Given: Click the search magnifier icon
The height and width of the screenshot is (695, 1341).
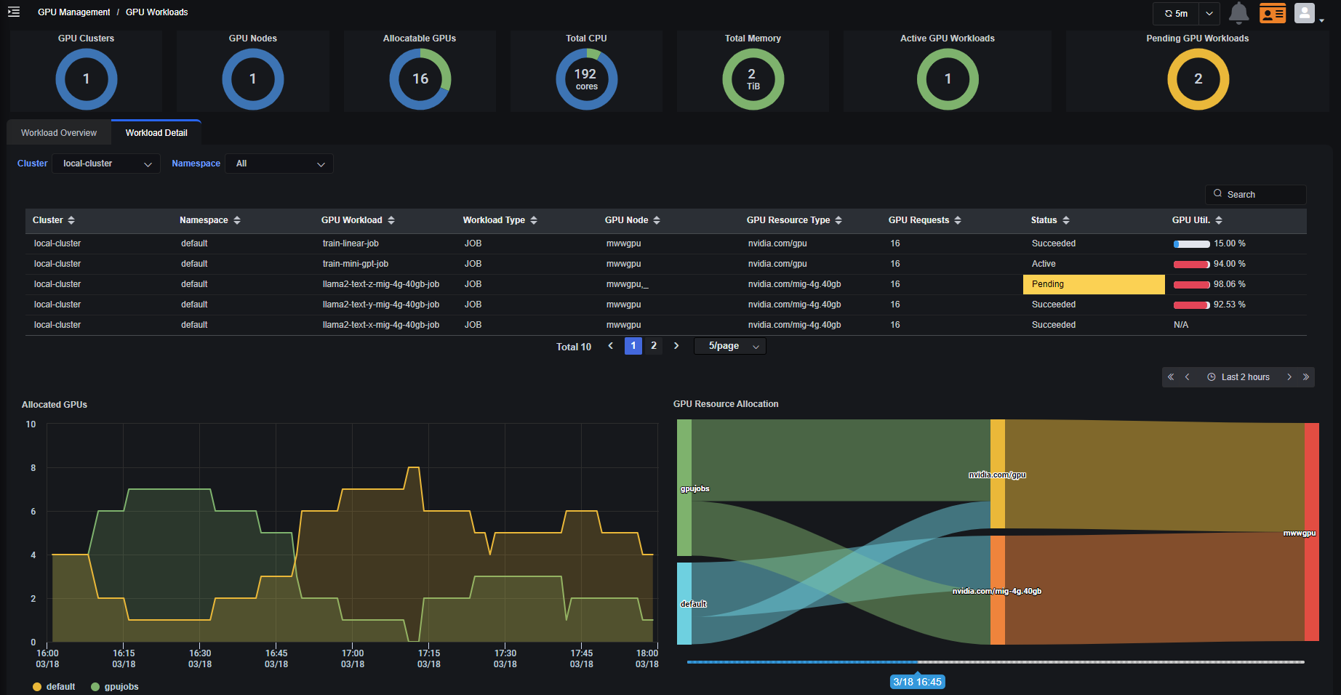Looking at the screenshot, I should point(1217,194).
